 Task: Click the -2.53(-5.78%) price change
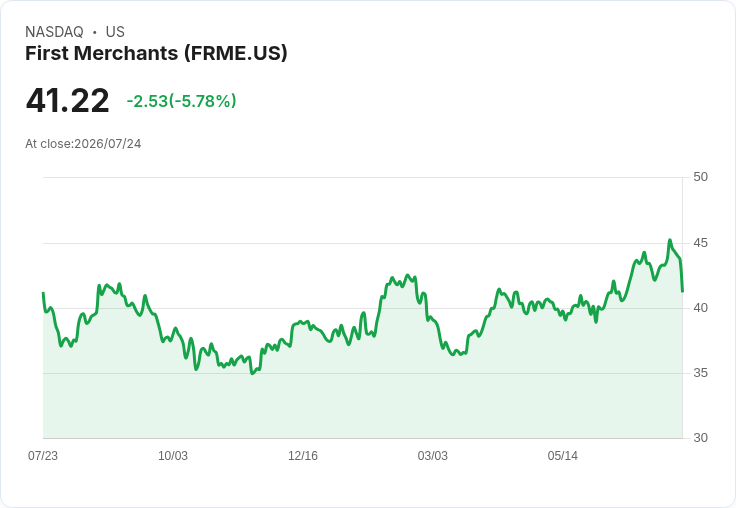(182, 101)
